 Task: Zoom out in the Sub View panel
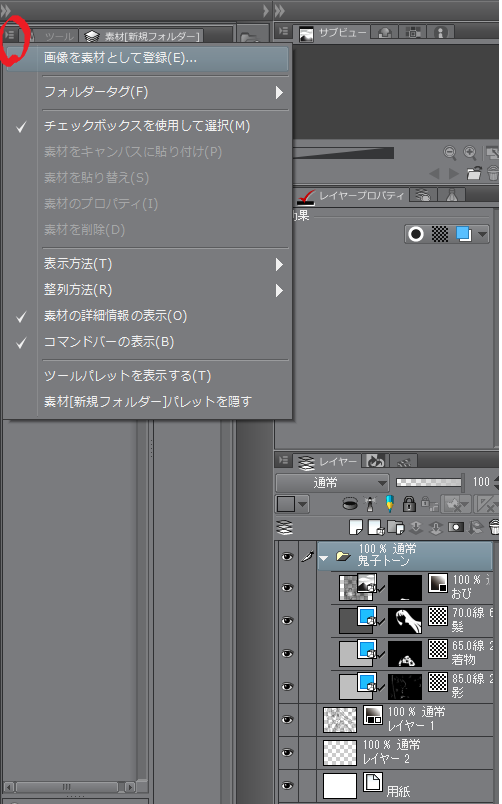pyautogui.click(x=450, y=152)
